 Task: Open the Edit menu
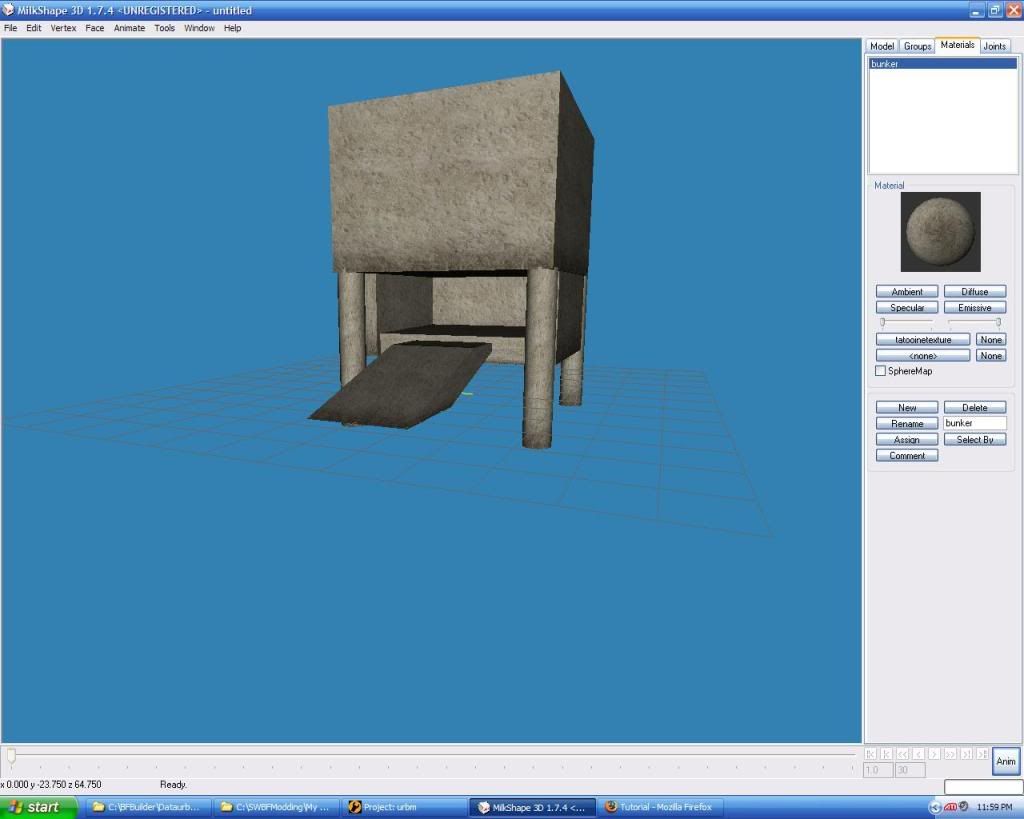pos(33,28)
